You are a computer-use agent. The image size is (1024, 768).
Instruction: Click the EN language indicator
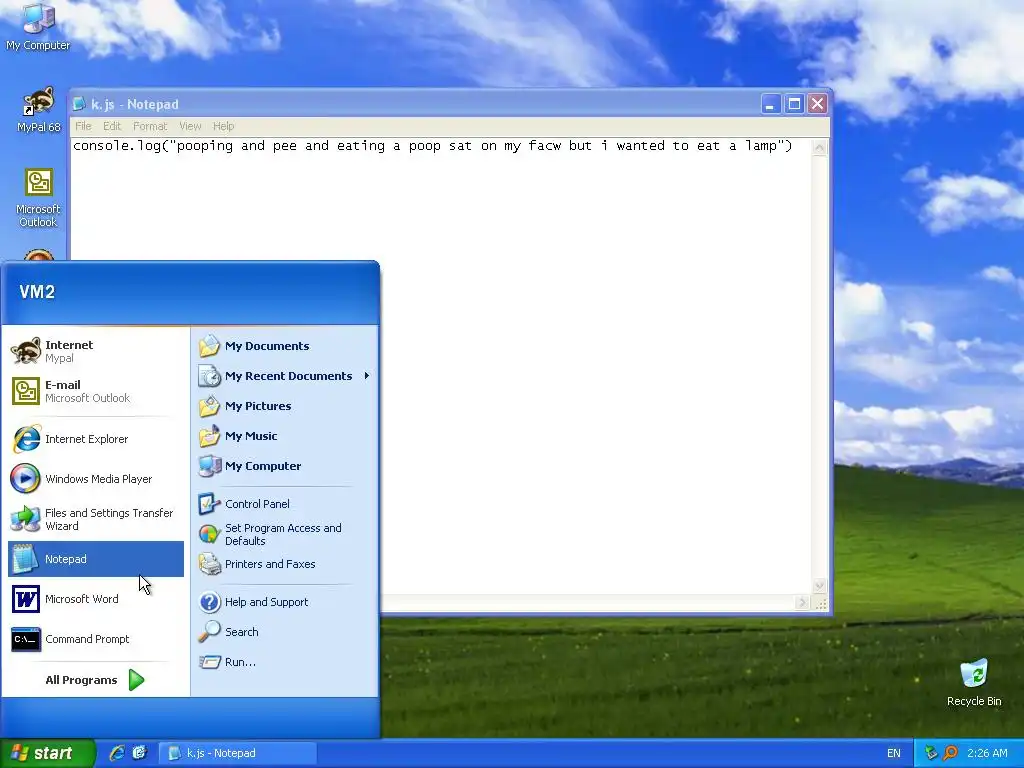[893, 753]
